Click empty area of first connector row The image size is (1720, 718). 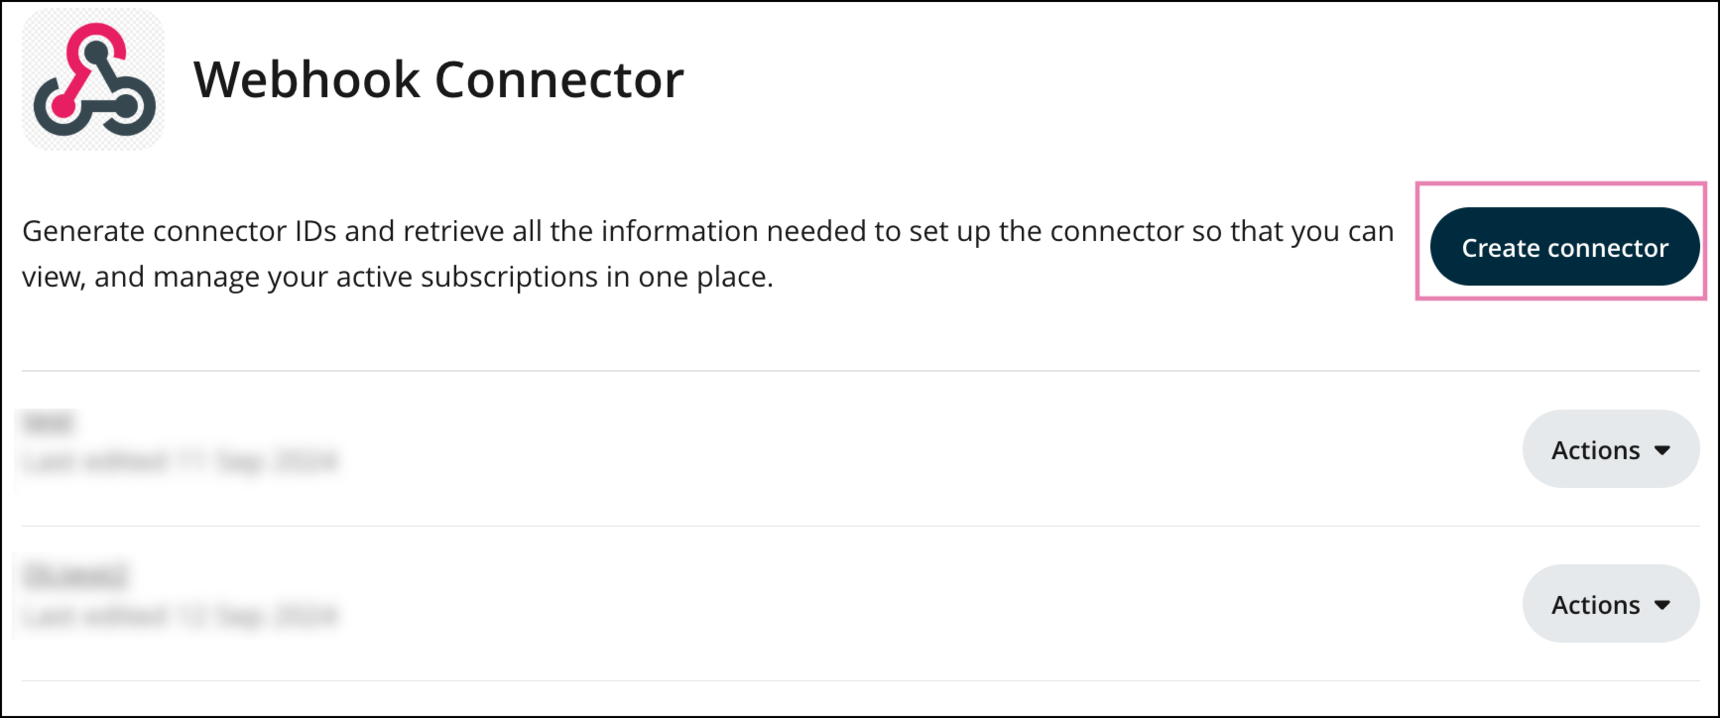coord(900,450)
